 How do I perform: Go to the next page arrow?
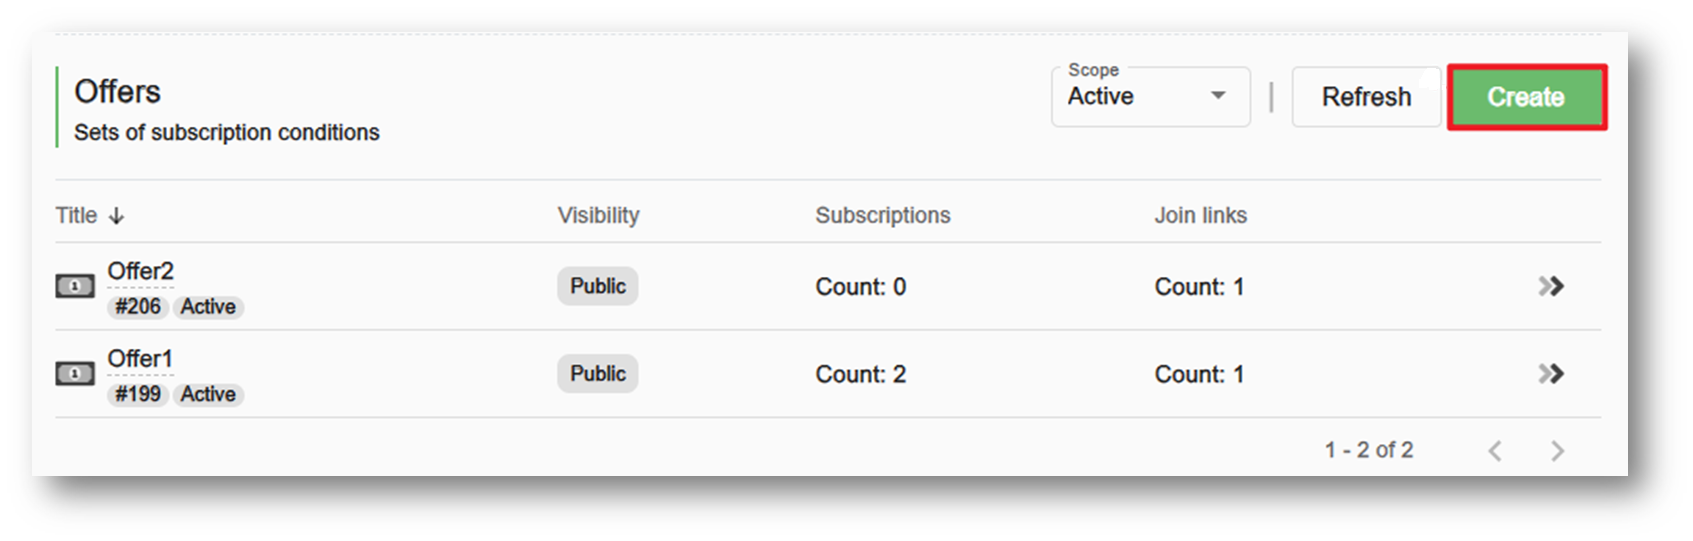[x=1557, y=451]
